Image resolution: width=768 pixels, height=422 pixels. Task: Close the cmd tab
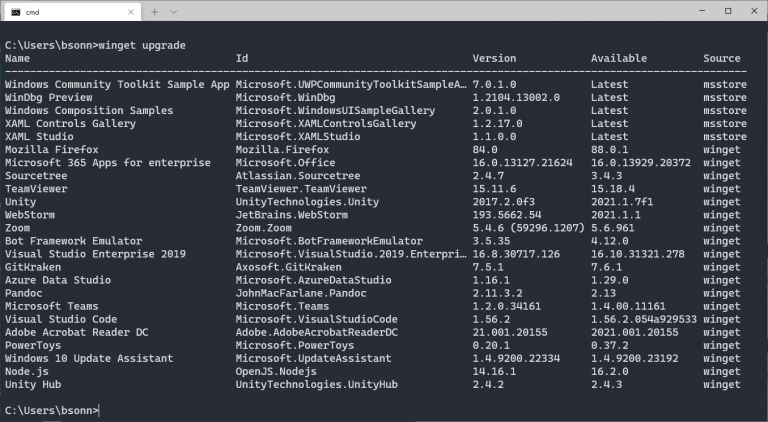[131, 12]
